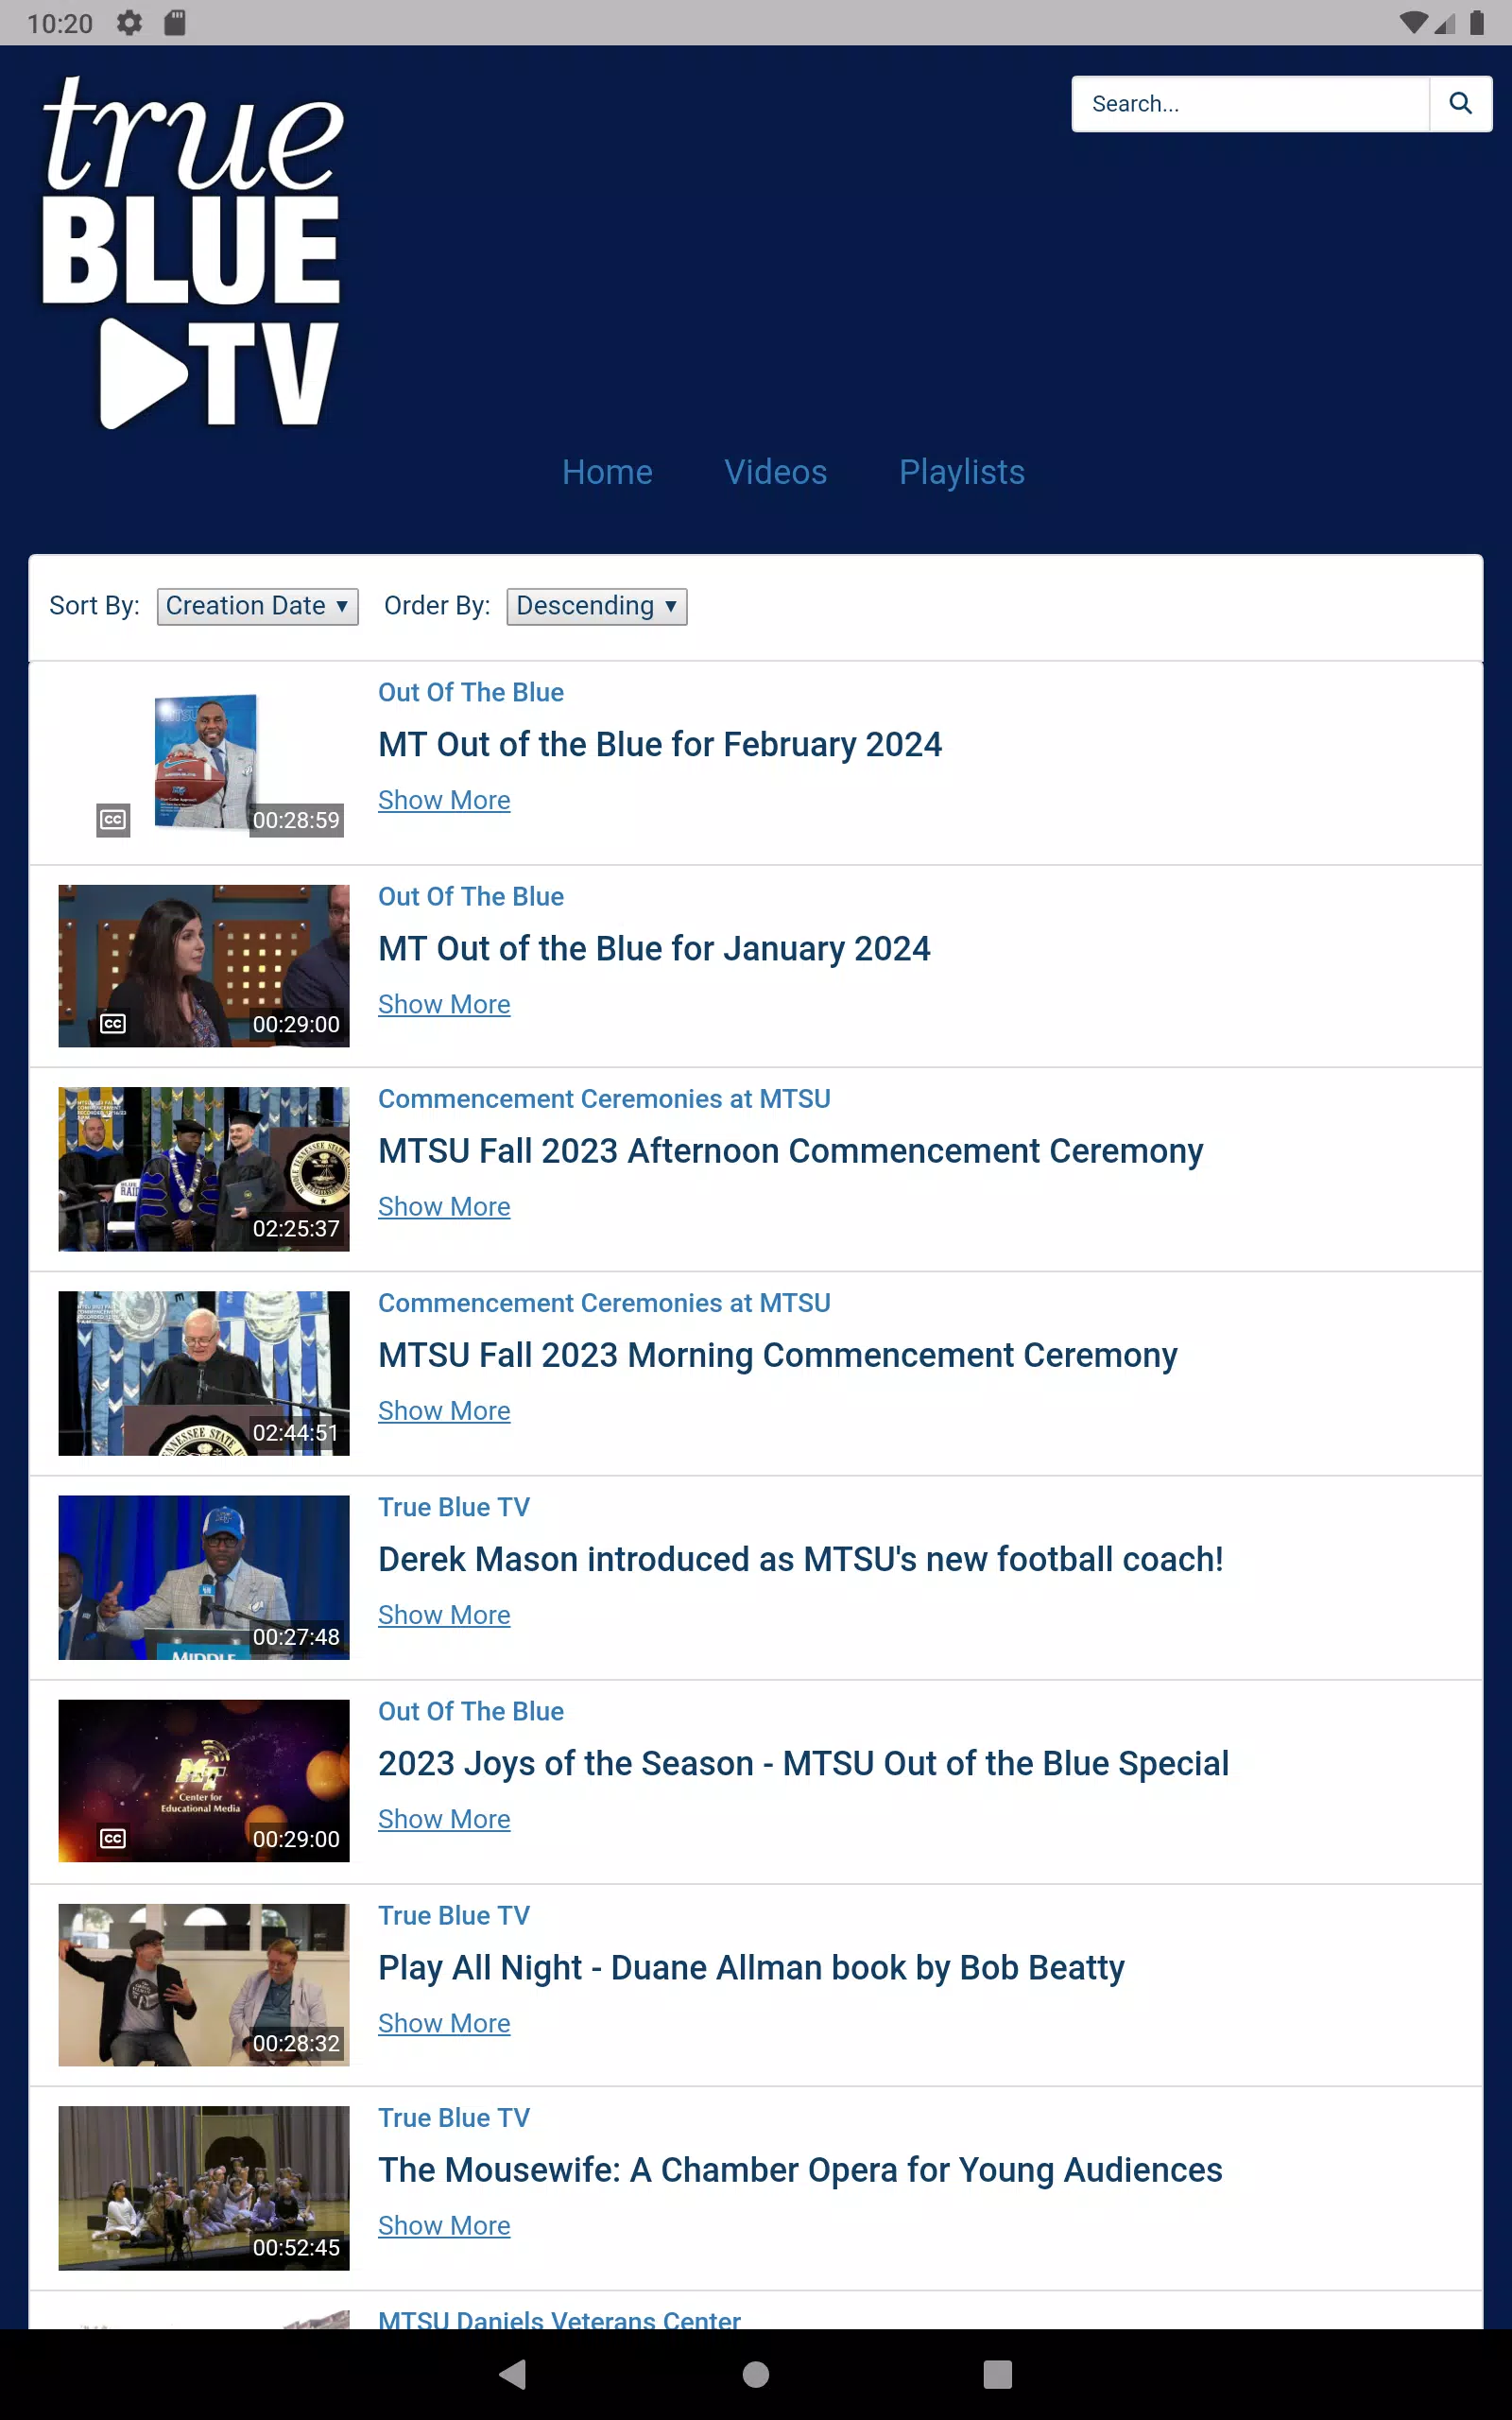Tap the SD card icon in the status bar

[x=175, y=22]
